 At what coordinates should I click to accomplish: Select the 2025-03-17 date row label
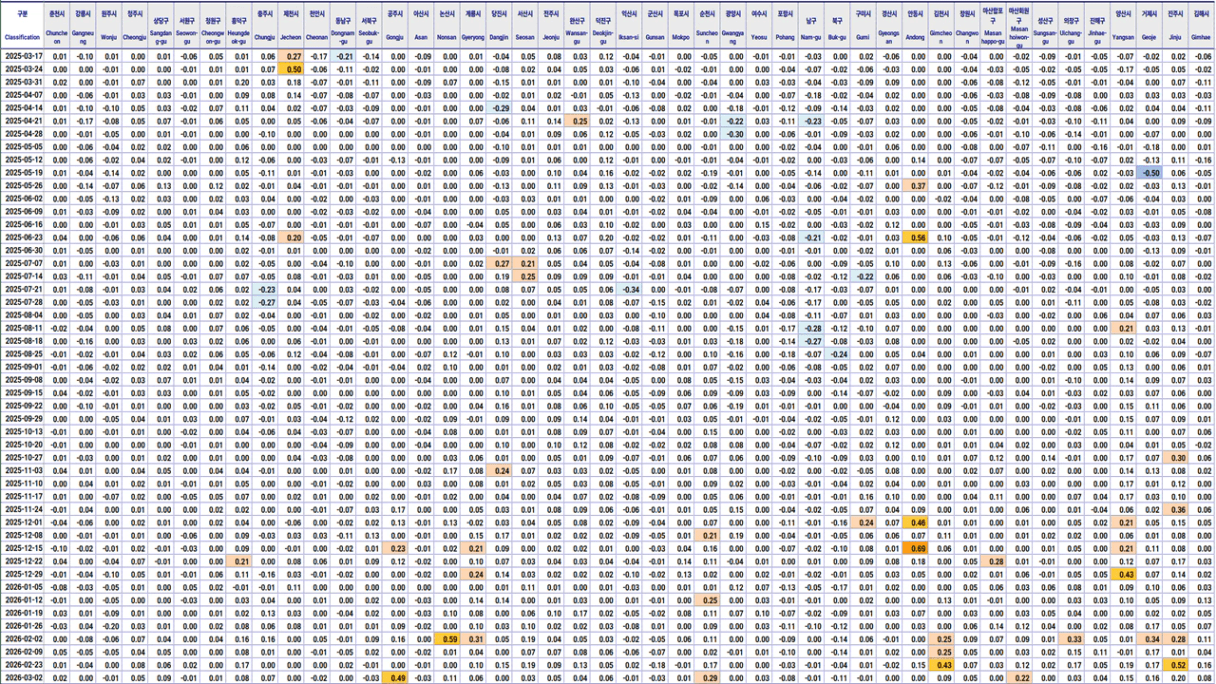point(23,56)
